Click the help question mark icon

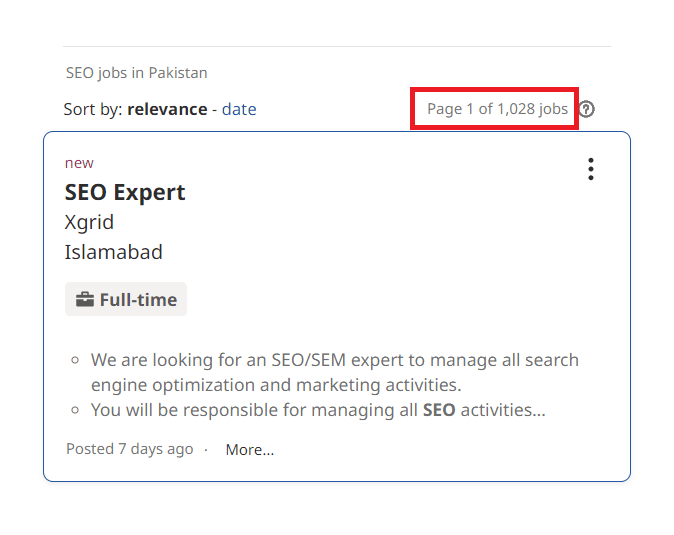point(586,109)
